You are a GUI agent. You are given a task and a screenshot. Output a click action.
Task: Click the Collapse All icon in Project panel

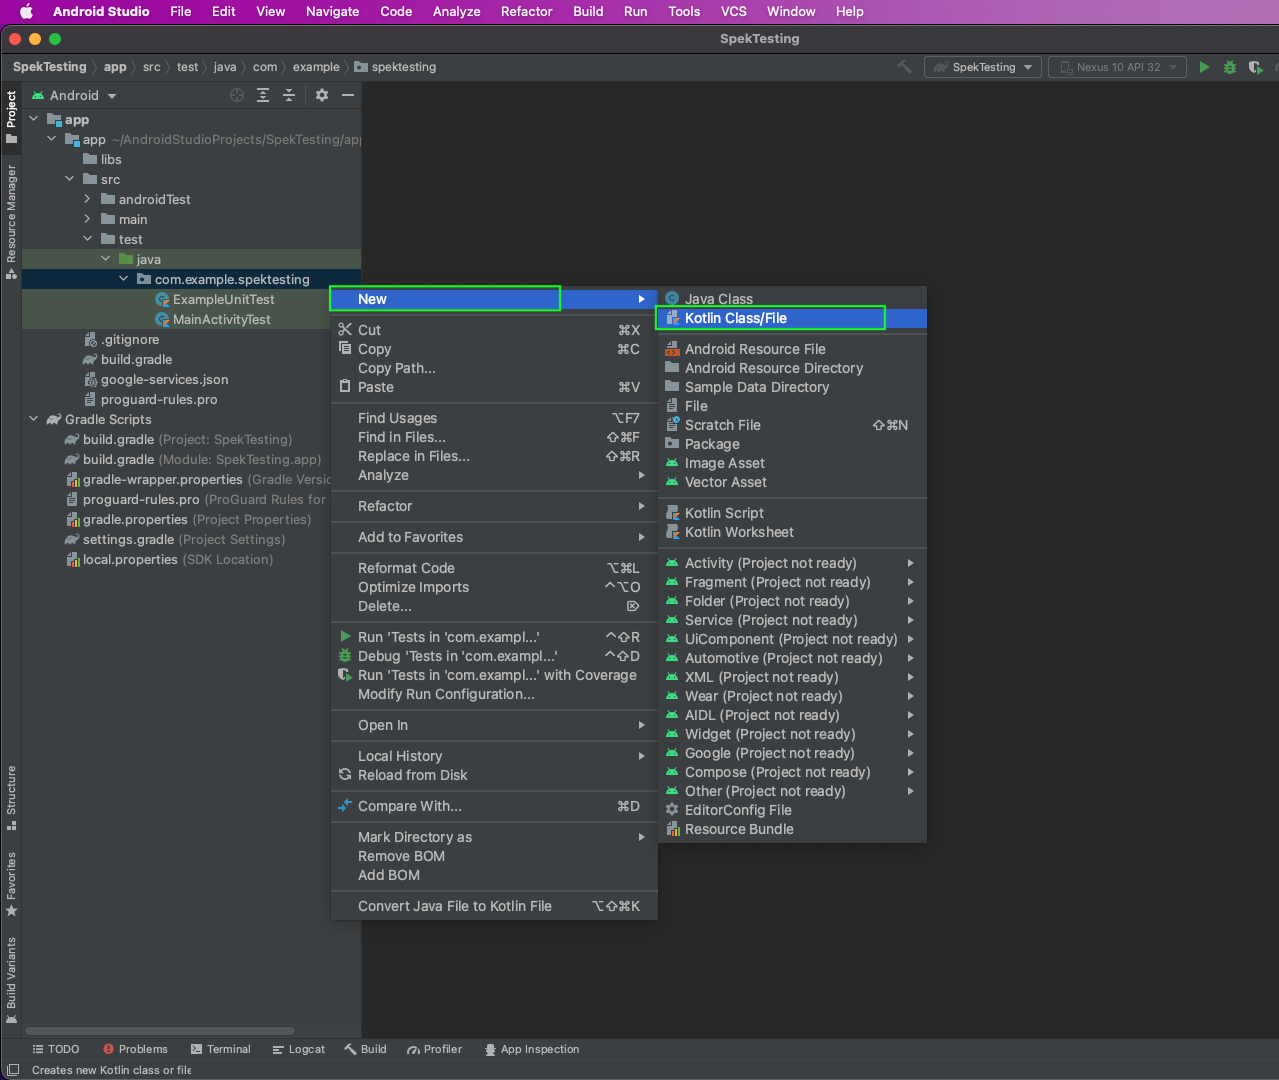click(x=289, y=95)
